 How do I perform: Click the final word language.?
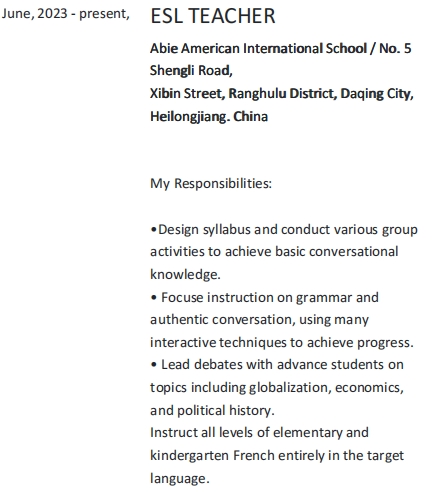pos(180,479)
